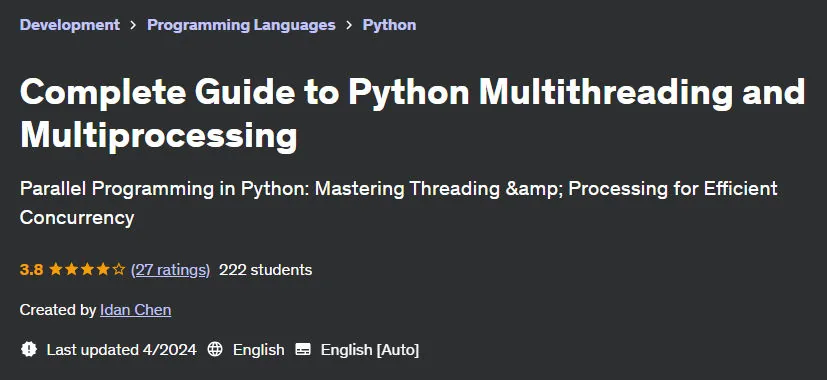Click the Created by label
The height and width of the screenshot is (380, 827).
click(x=58, y=310)
